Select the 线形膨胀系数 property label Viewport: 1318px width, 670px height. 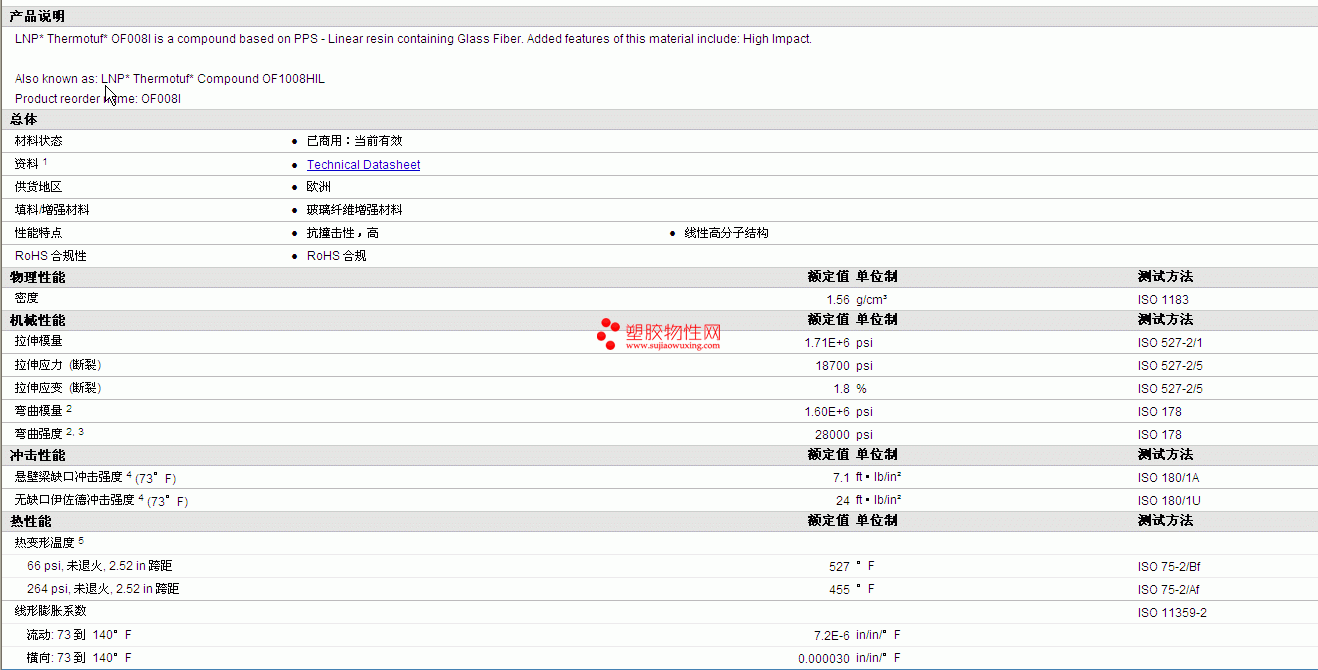click(x=50, y=611)
